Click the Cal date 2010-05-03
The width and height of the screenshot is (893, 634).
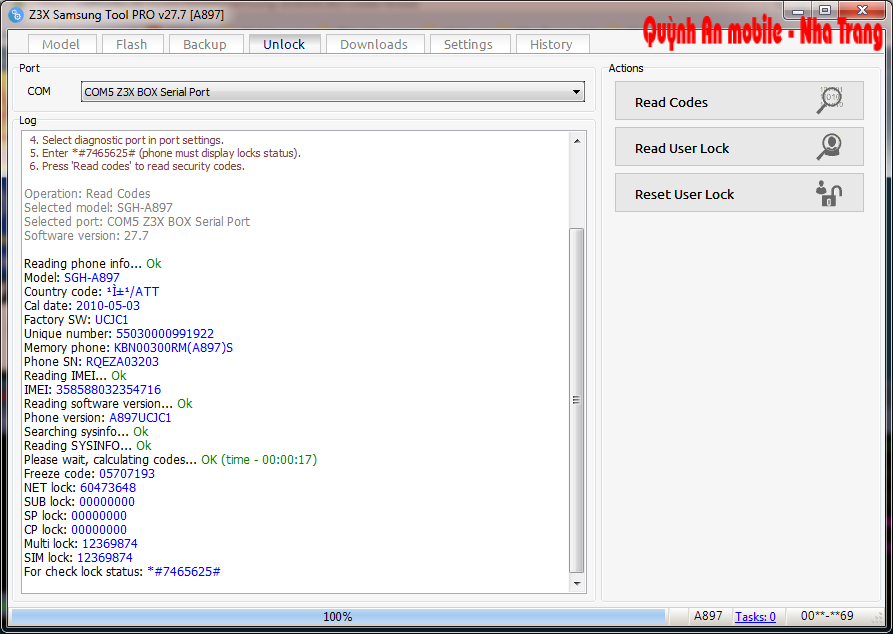tap(108, 306)
